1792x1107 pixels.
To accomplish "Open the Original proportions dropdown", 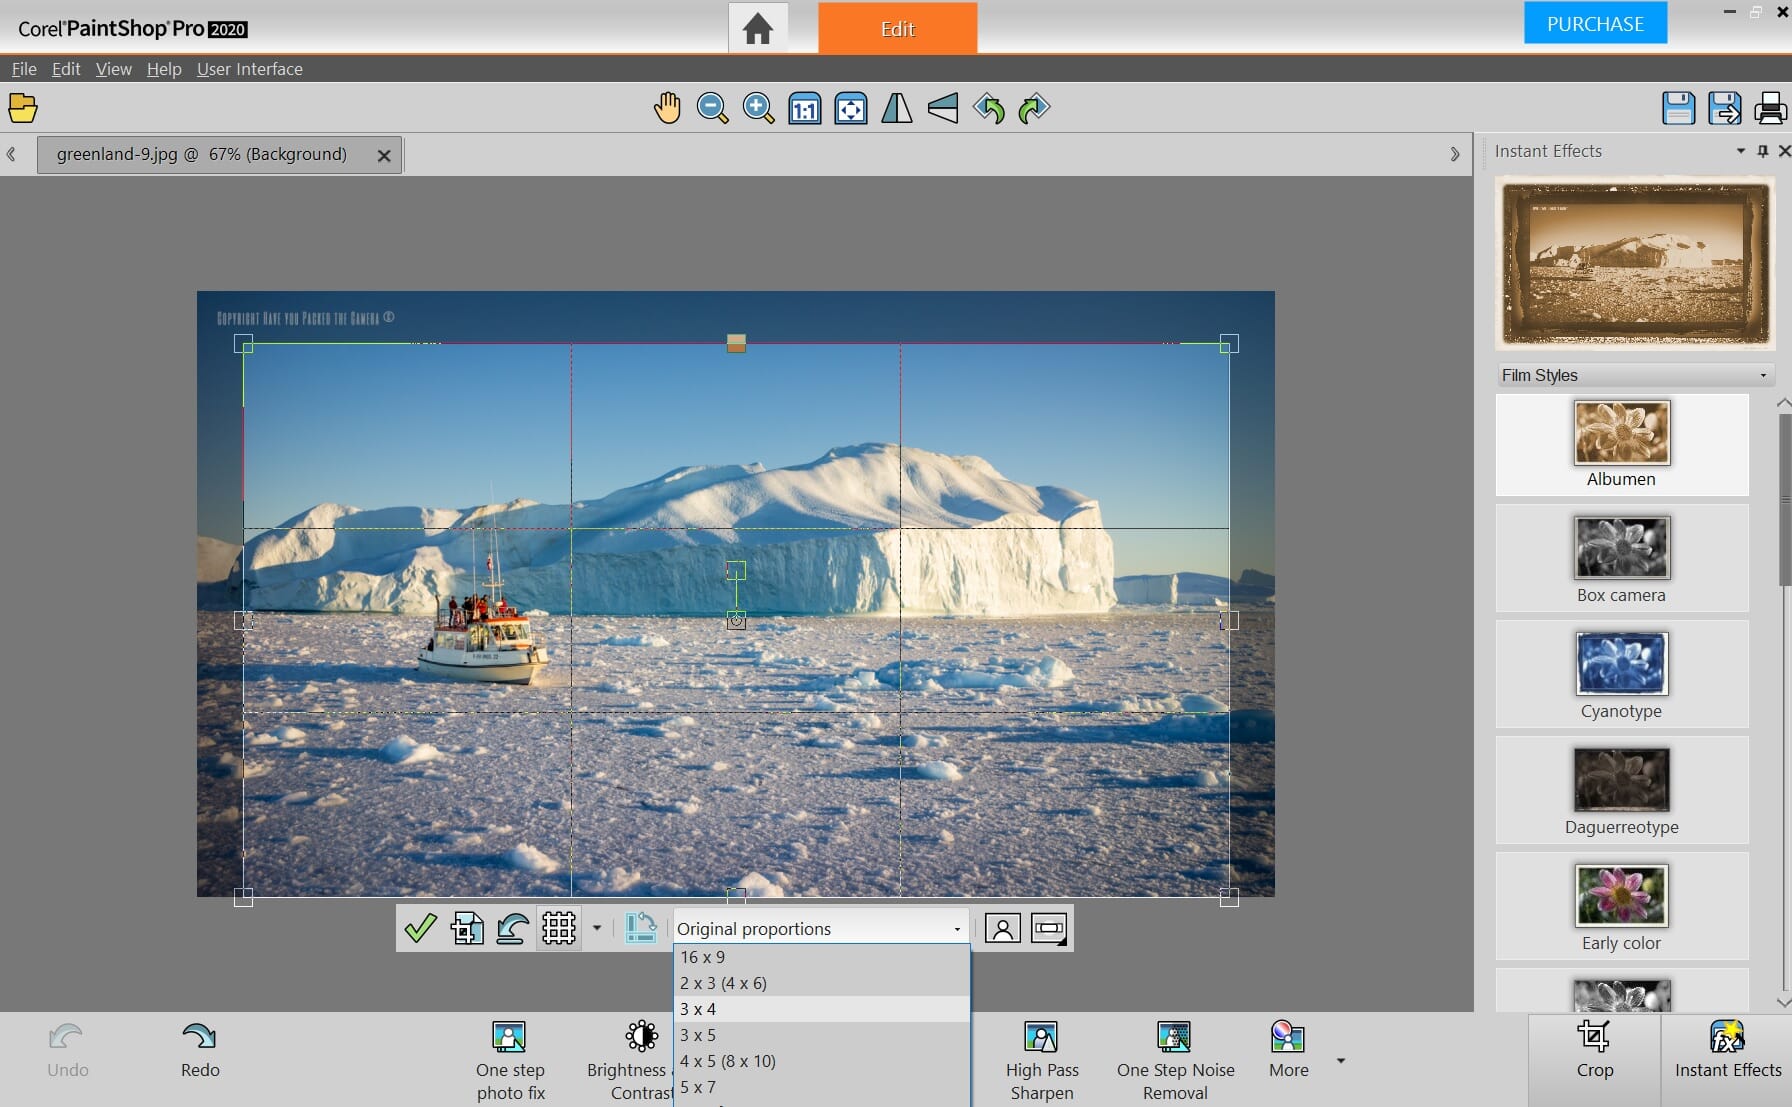I will pos(820,928).
